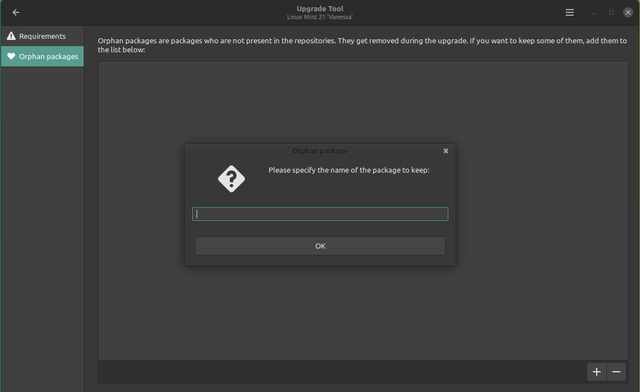
Task: Click the warning triangle icon beside Requirements
Action: (11, 36)
